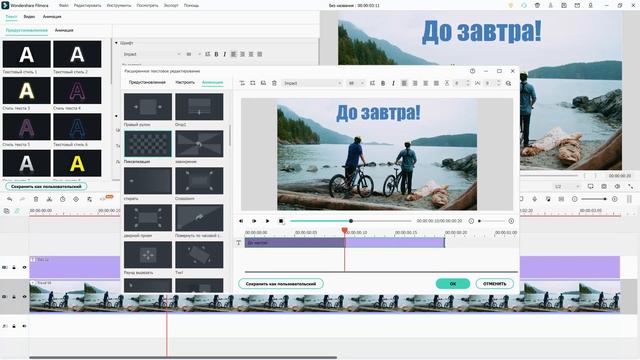This screenshot has width=640, height=360.
Task: Lock the purple text track
Action: [x=14, y=267]
